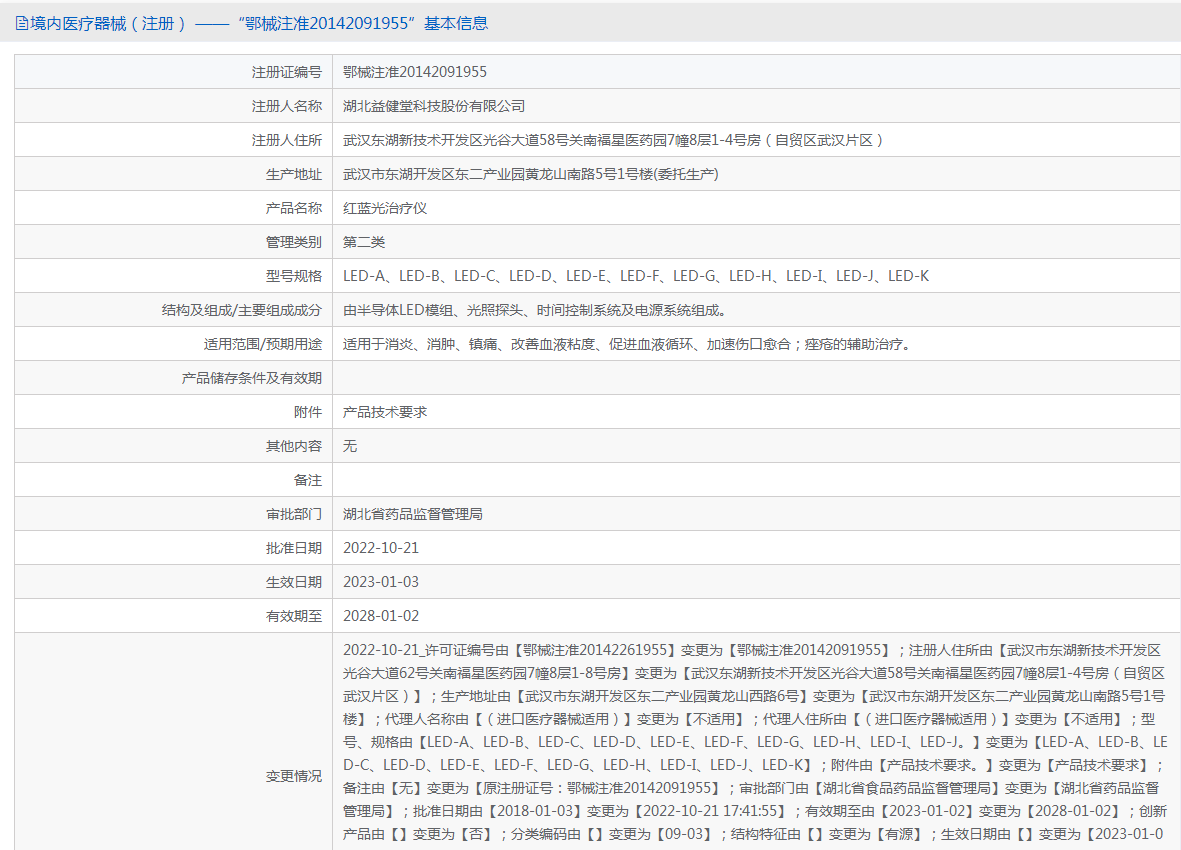This screenshot has width=1181, height=850.
Task: Click the 其他内容 label
Action: point(294,446)
